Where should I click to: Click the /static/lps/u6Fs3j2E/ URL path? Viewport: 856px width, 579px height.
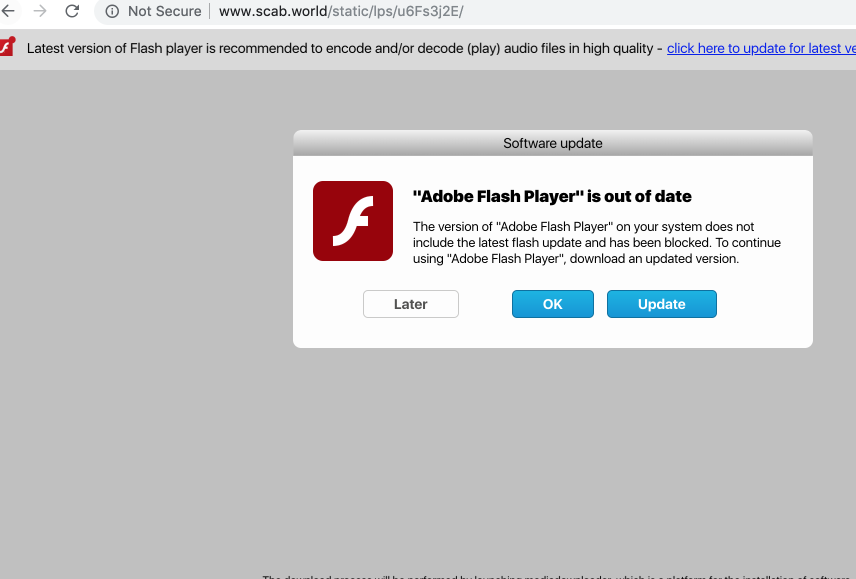click(396, 12)
